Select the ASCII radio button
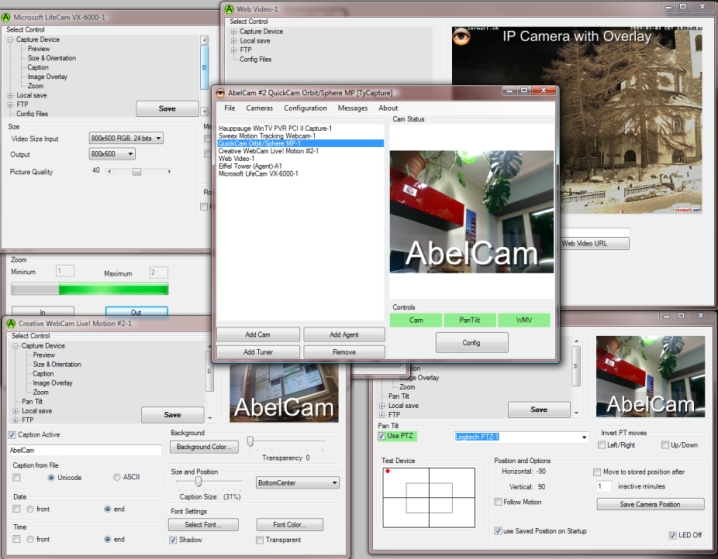Screen dimensions: 718x559 (x=117, y=477)
